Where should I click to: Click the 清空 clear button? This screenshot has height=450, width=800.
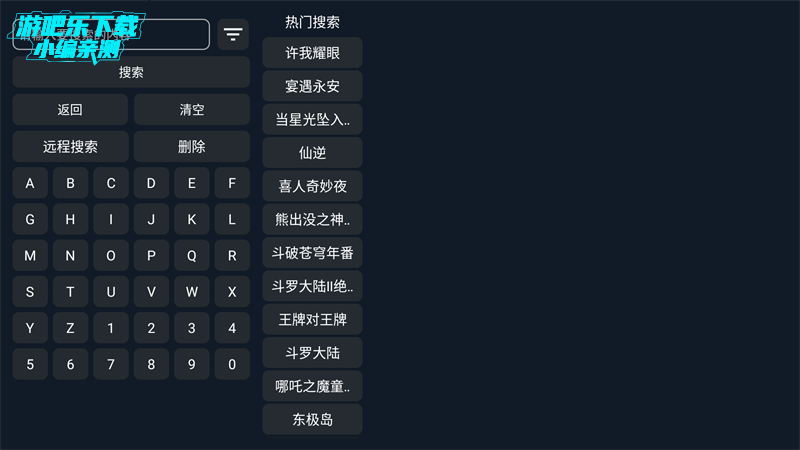coord(191,110)
